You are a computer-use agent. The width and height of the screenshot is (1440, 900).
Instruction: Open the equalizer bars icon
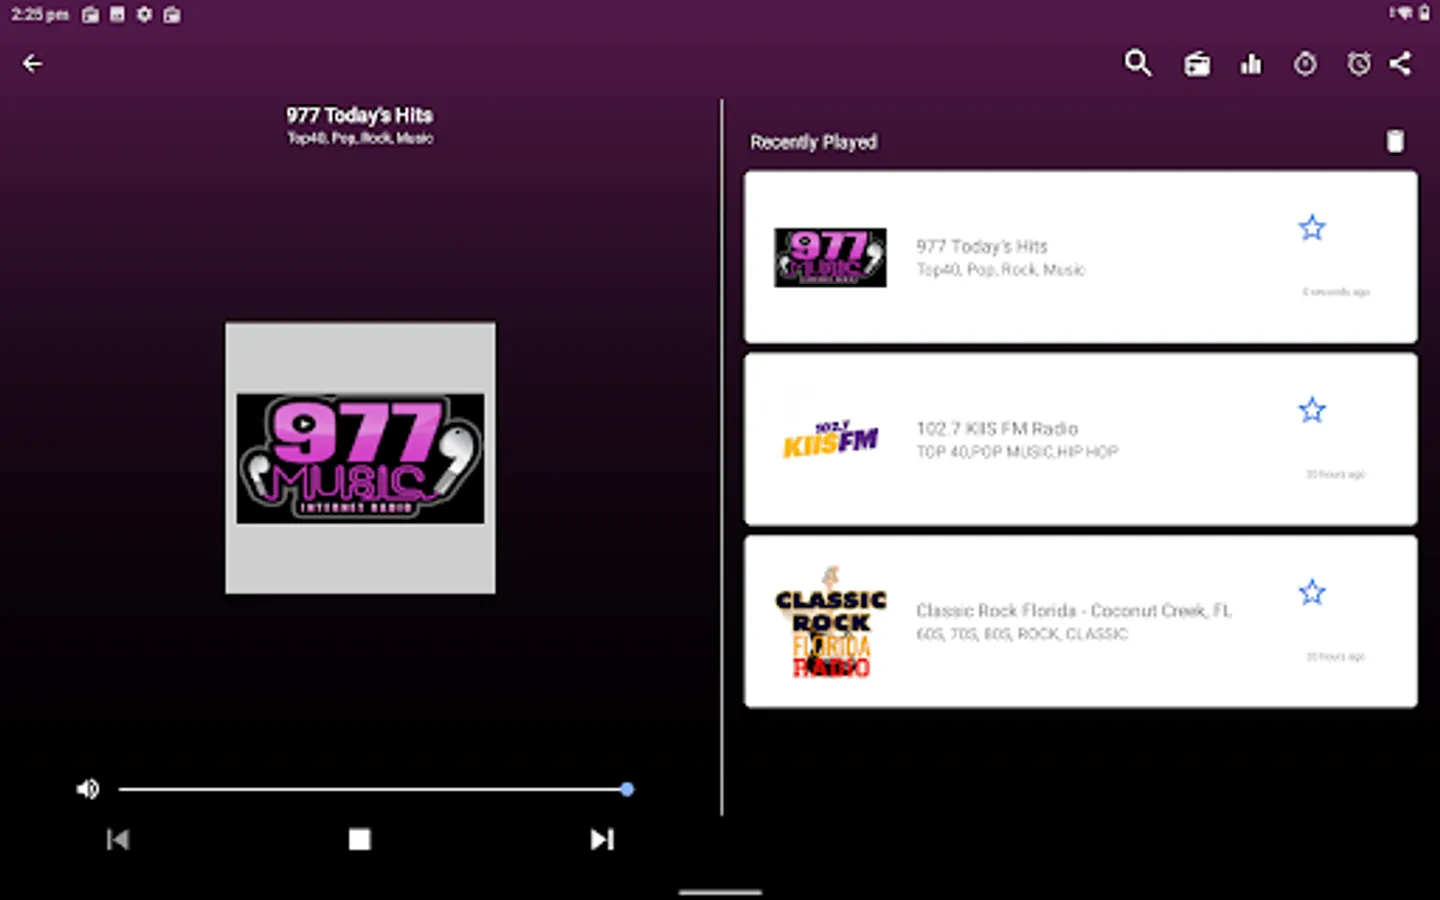1251,65
